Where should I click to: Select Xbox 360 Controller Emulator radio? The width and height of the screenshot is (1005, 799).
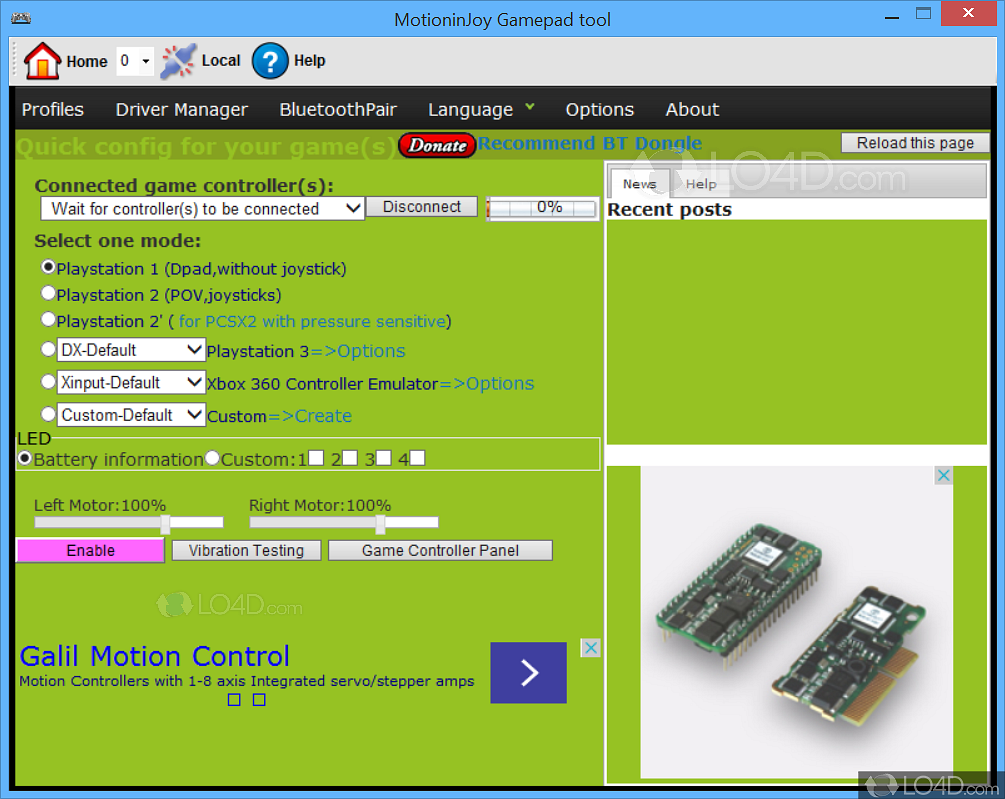coord(48,381)
